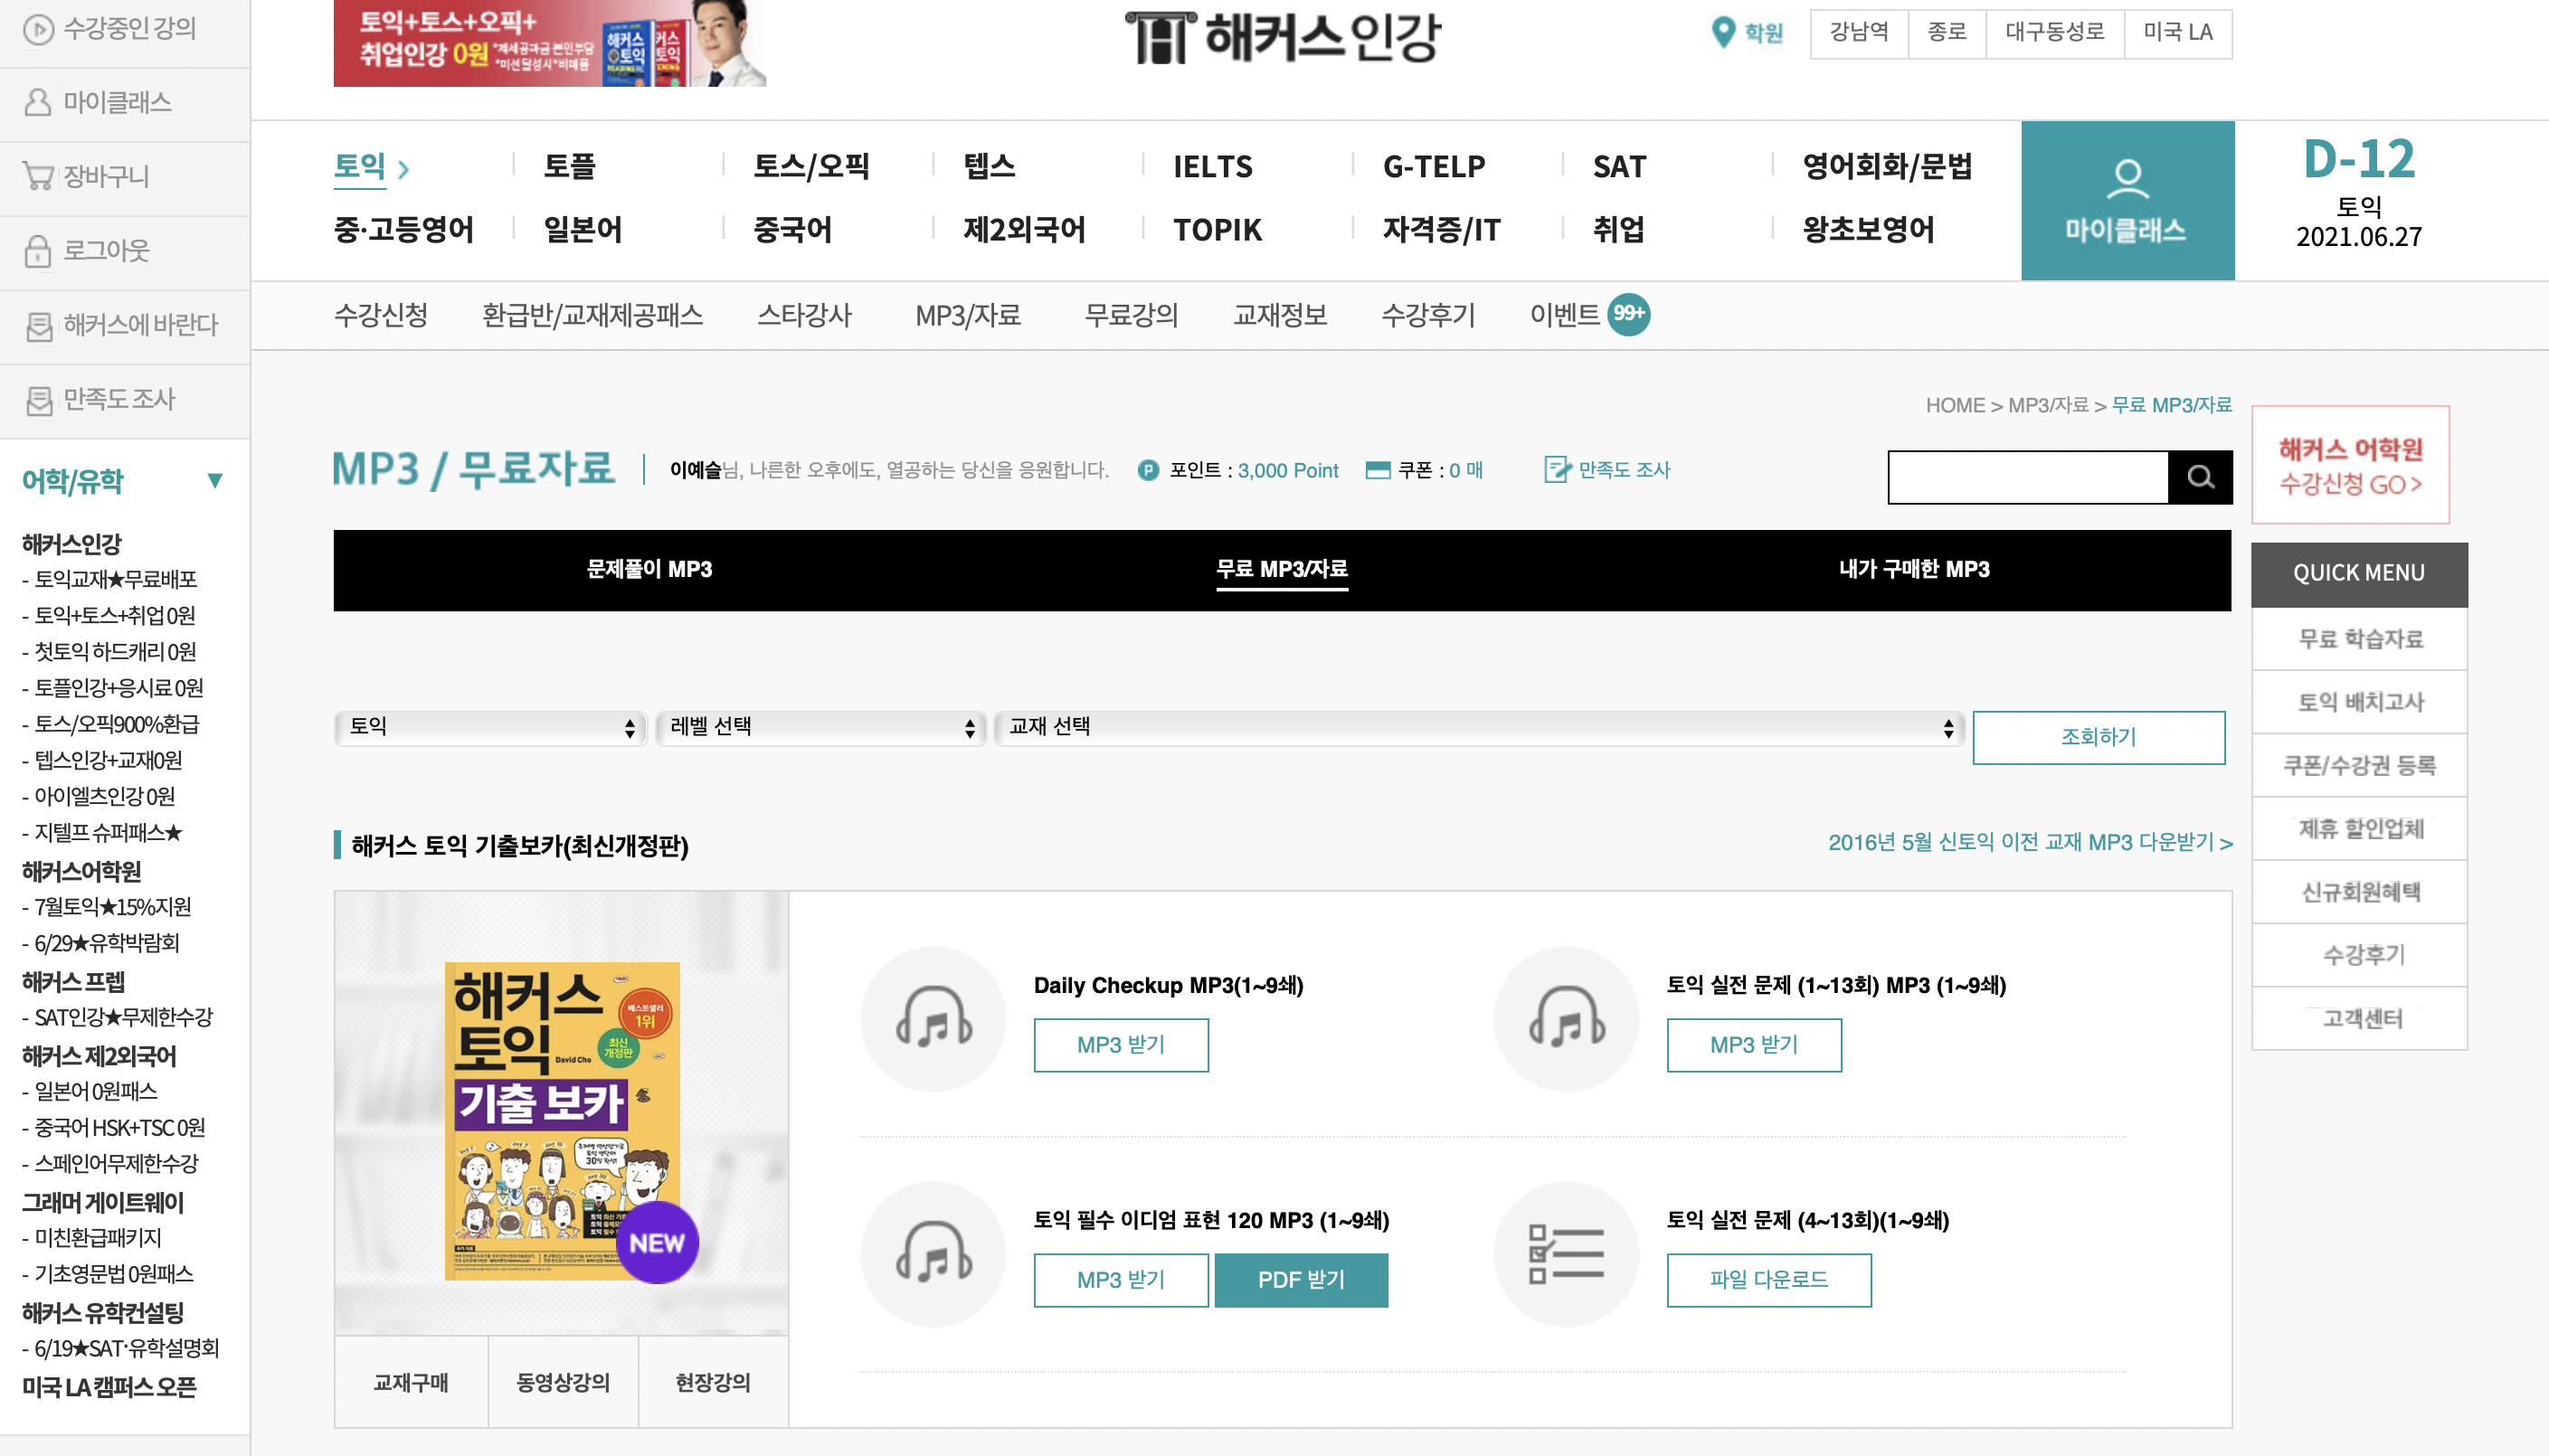Select the 무료 MP3/자료 tab
This screenshot has width=2549, height=1456.
point(1281,570)
